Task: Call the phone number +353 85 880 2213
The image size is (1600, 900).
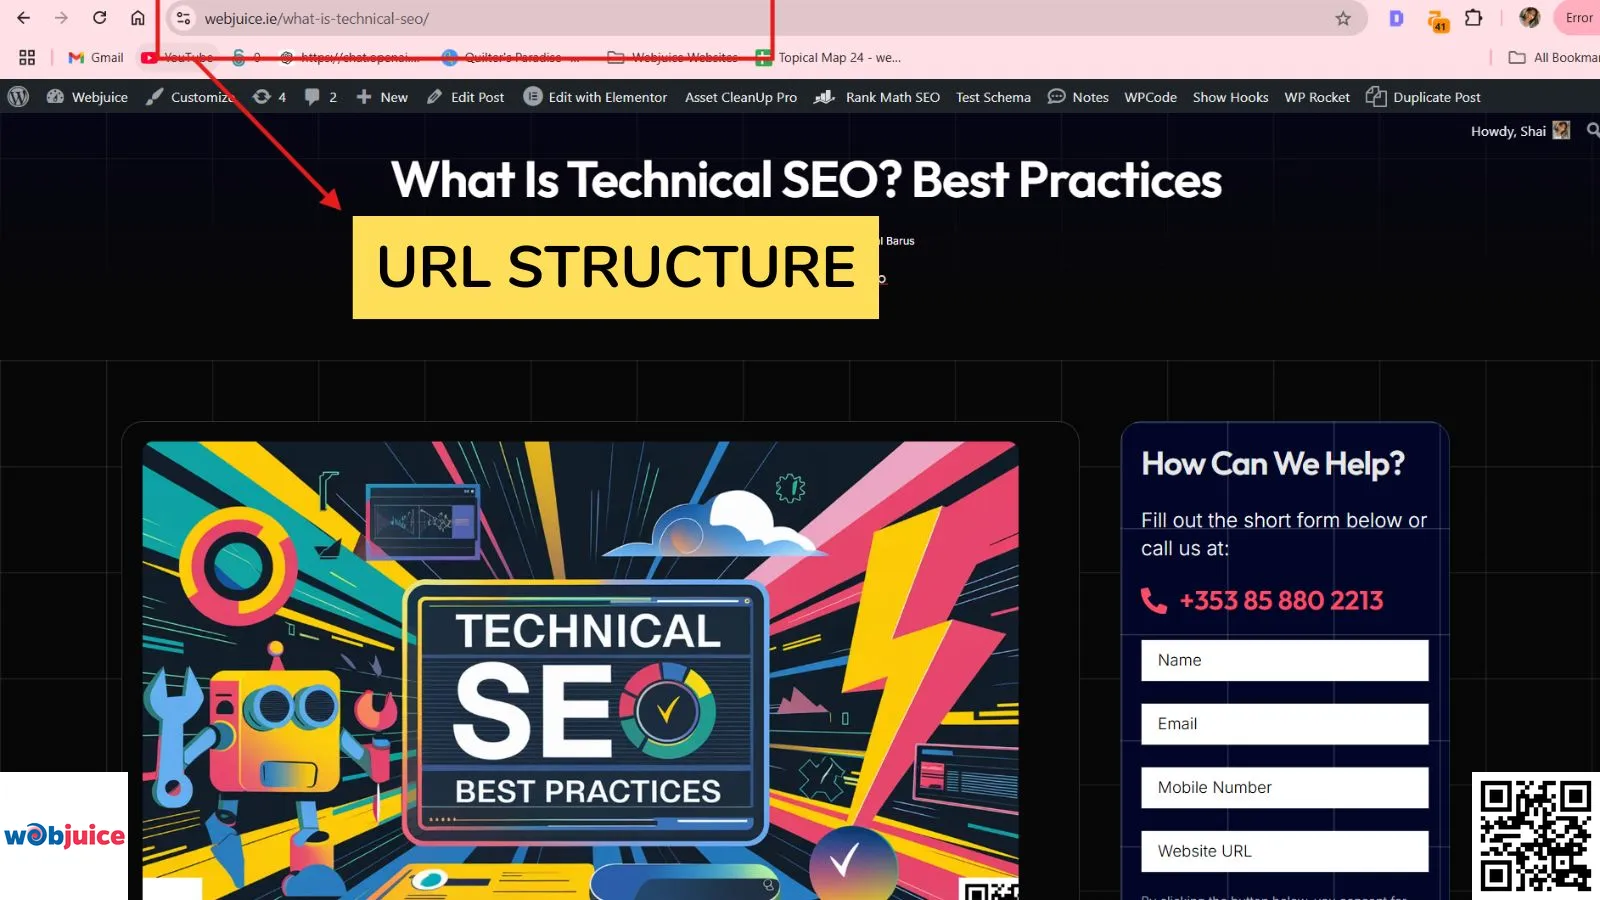Action: coord(1281,600)
